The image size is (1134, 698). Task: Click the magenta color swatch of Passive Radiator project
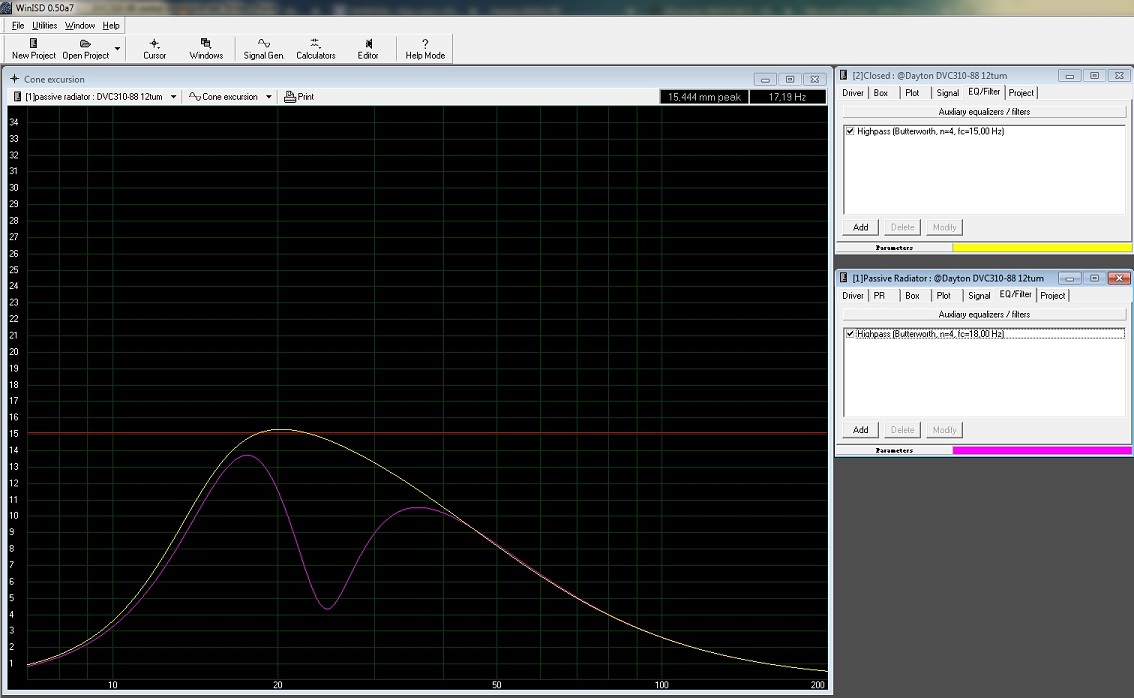1042,450
